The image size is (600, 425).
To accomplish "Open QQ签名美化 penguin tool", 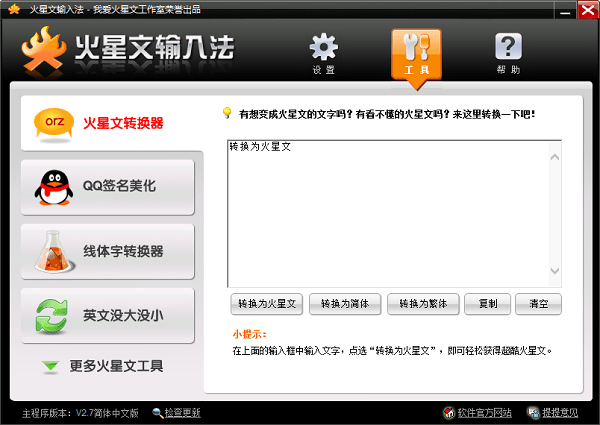I will (108, 186).
